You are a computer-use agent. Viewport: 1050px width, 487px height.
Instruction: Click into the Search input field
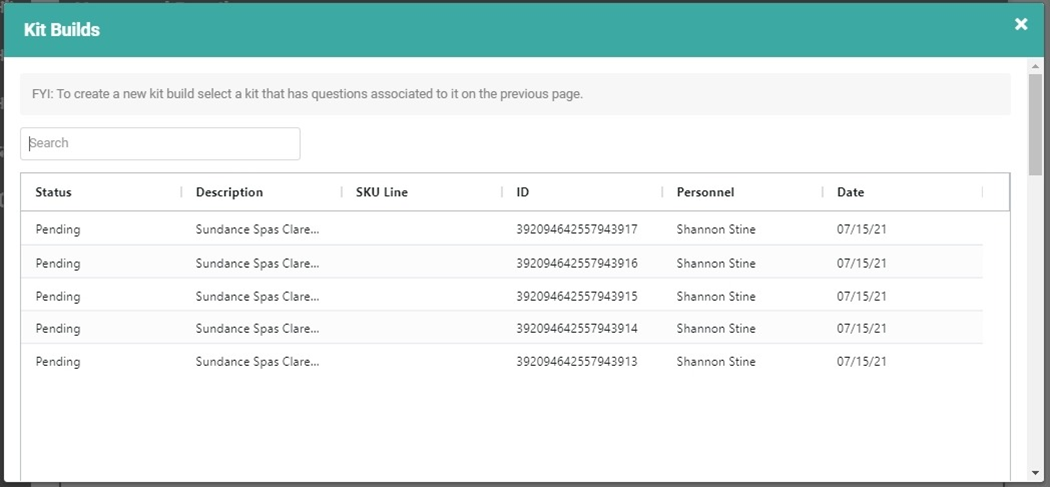coord(160,143)
